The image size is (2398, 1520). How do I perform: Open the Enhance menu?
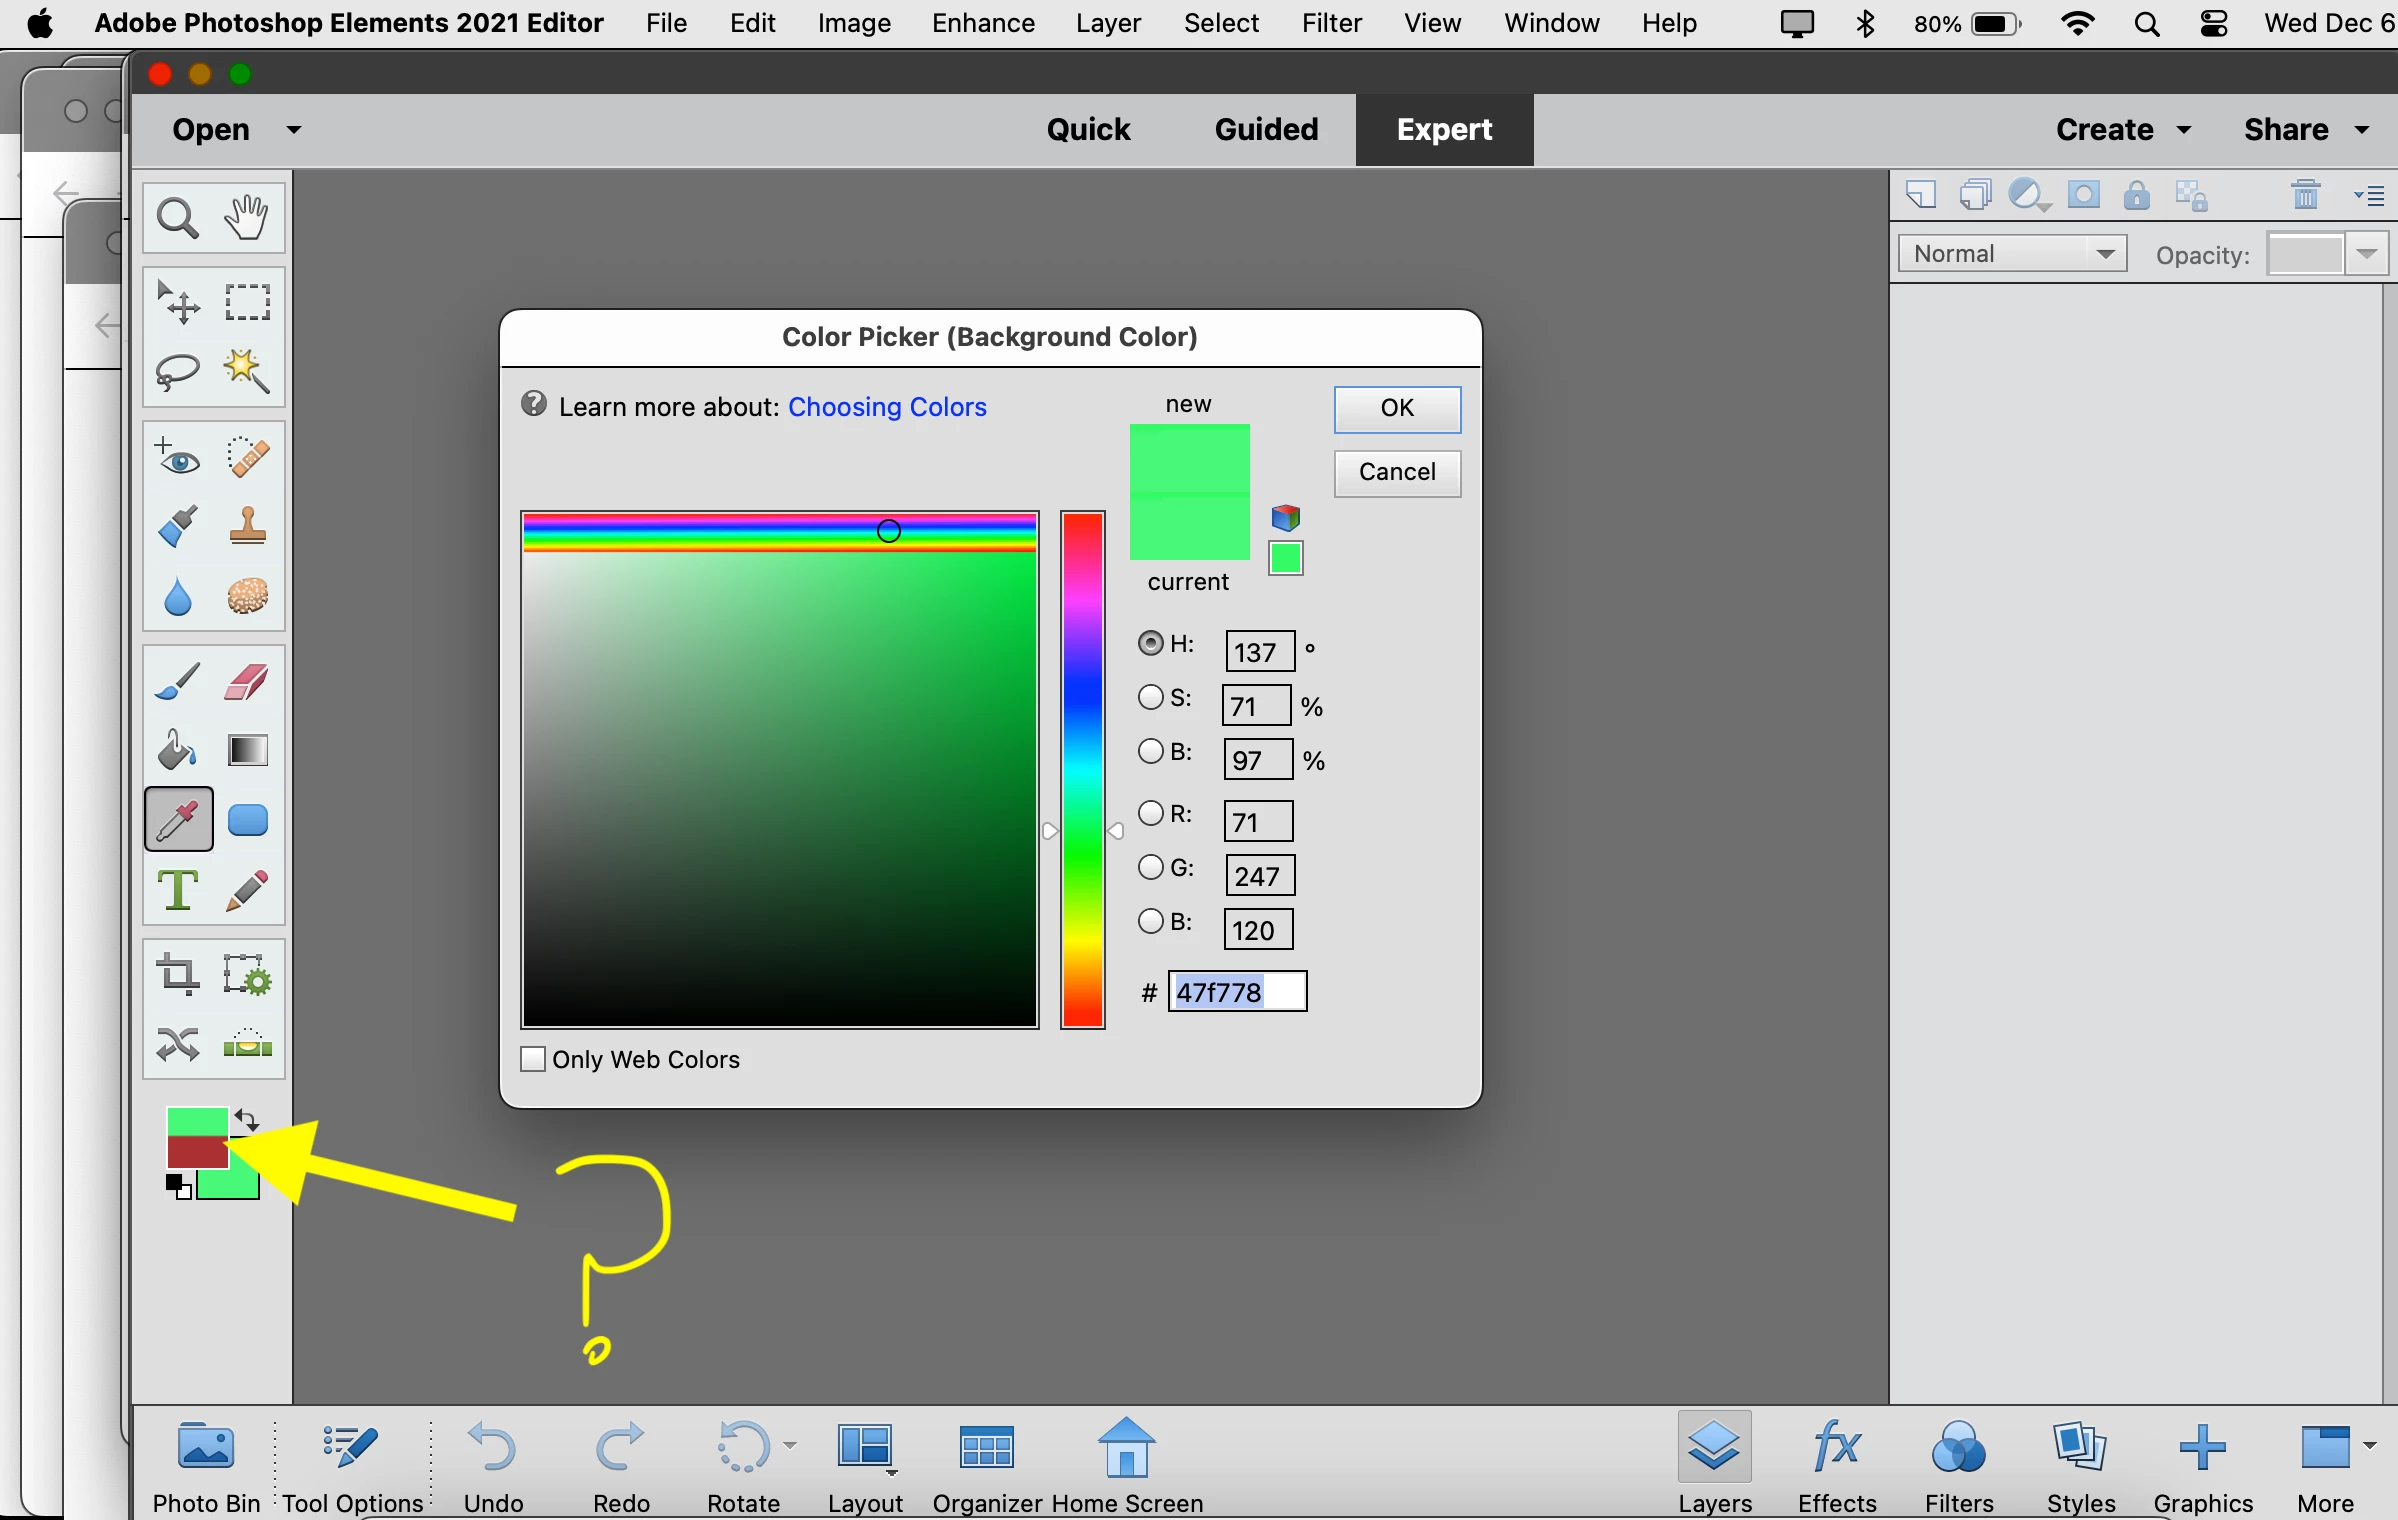(982, 23)
